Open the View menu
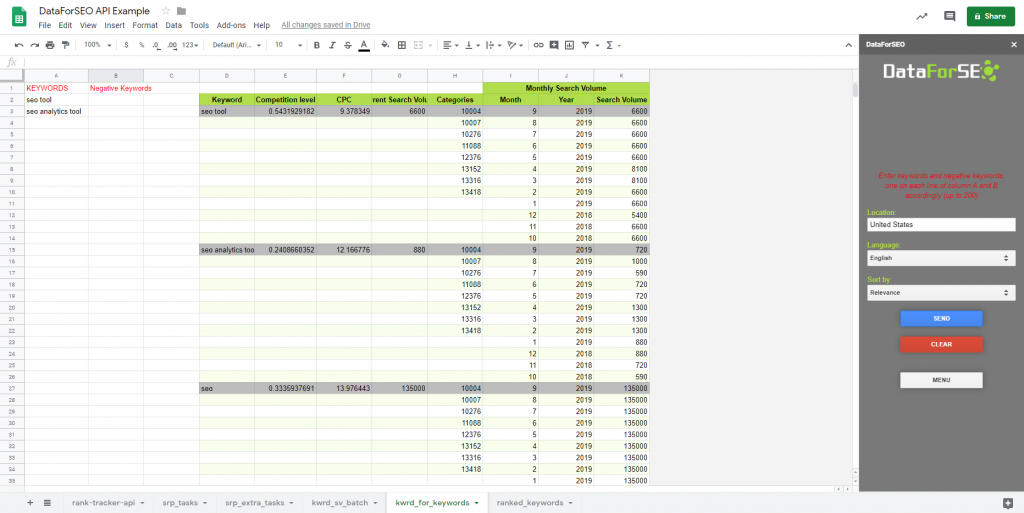The image size is (1024, 513). pyautogui.click(x=88, y=25)
